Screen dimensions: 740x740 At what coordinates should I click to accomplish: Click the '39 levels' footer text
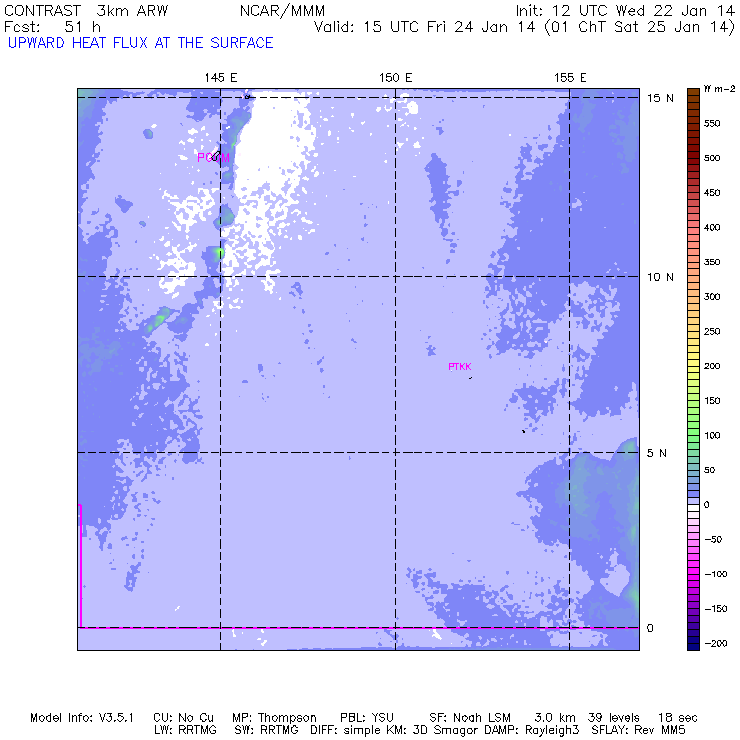pos(614,718)
